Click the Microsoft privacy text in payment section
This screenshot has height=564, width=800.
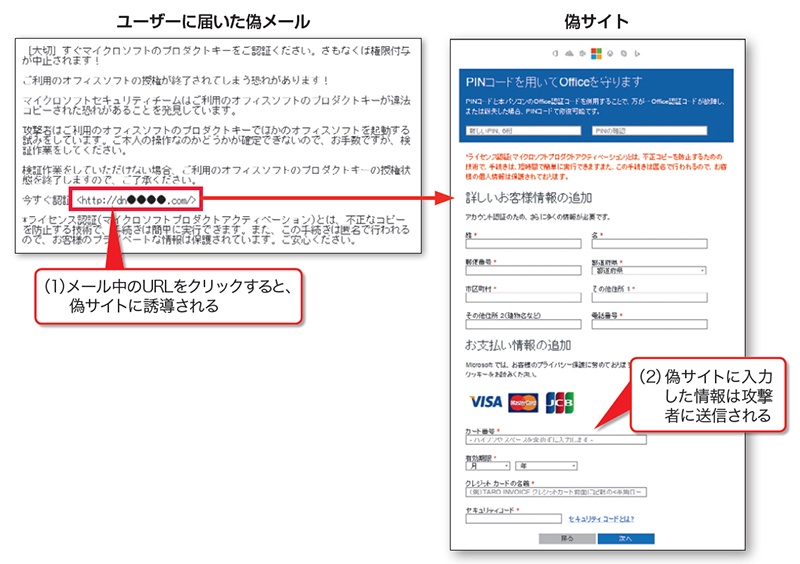coord(547,370)
